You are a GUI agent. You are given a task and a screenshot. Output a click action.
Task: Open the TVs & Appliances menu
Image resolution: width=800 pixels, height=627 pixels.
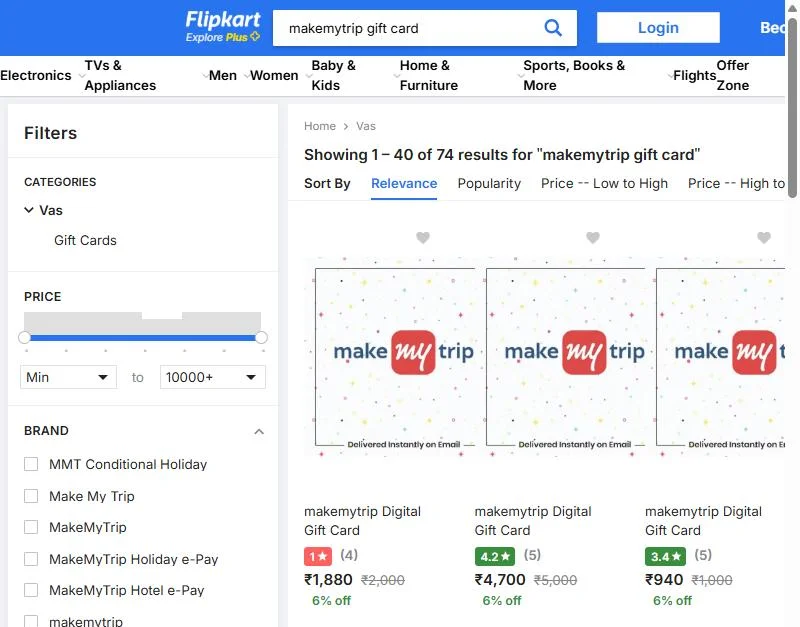click(x=120, y=76)
